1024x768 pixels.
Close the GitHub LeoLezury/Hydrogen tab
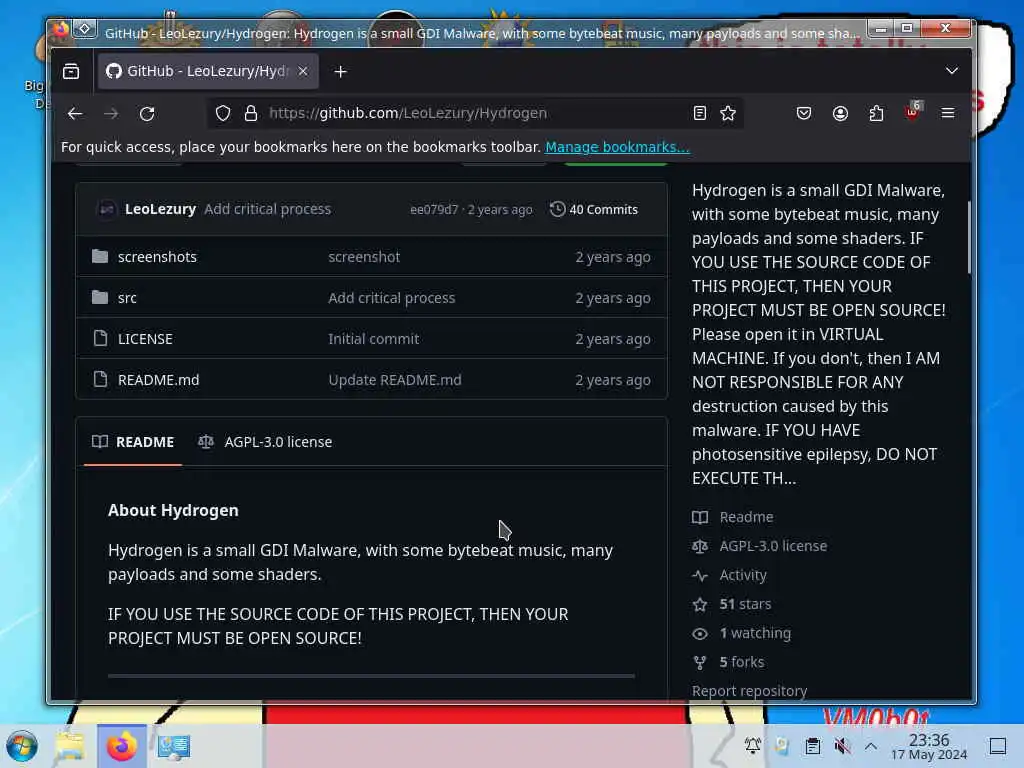[303, 71]
